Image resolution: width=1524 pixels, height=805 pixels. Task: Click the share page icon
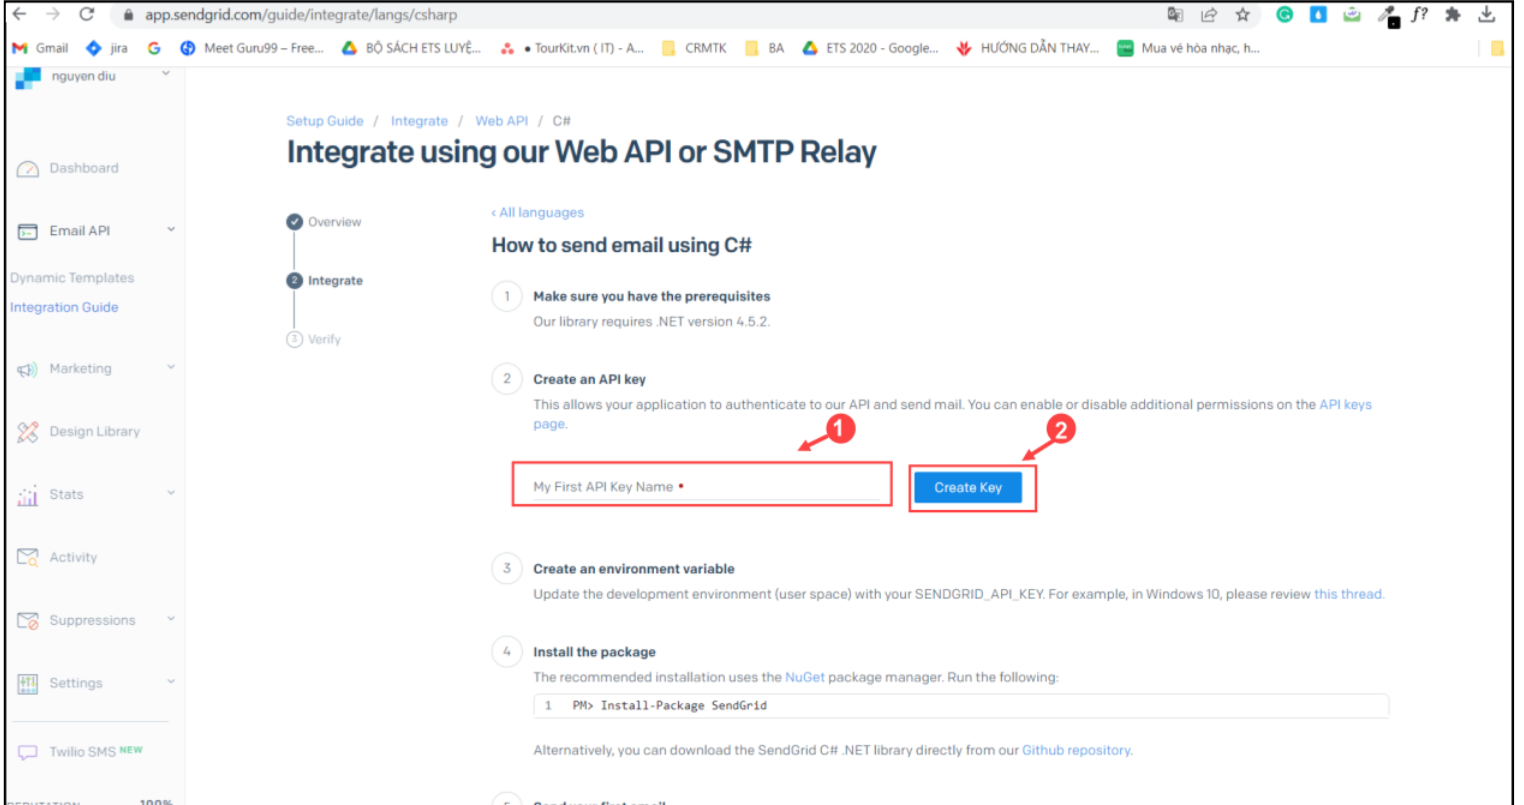click(1208, 14)
